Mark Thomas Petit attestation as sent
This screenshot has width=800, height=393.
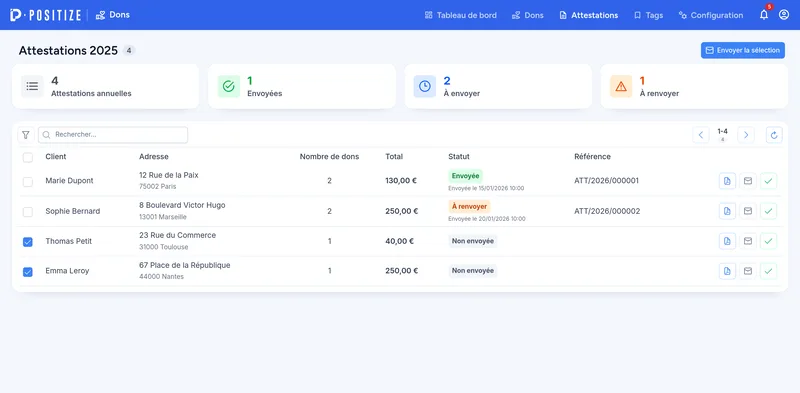[768, 241]
